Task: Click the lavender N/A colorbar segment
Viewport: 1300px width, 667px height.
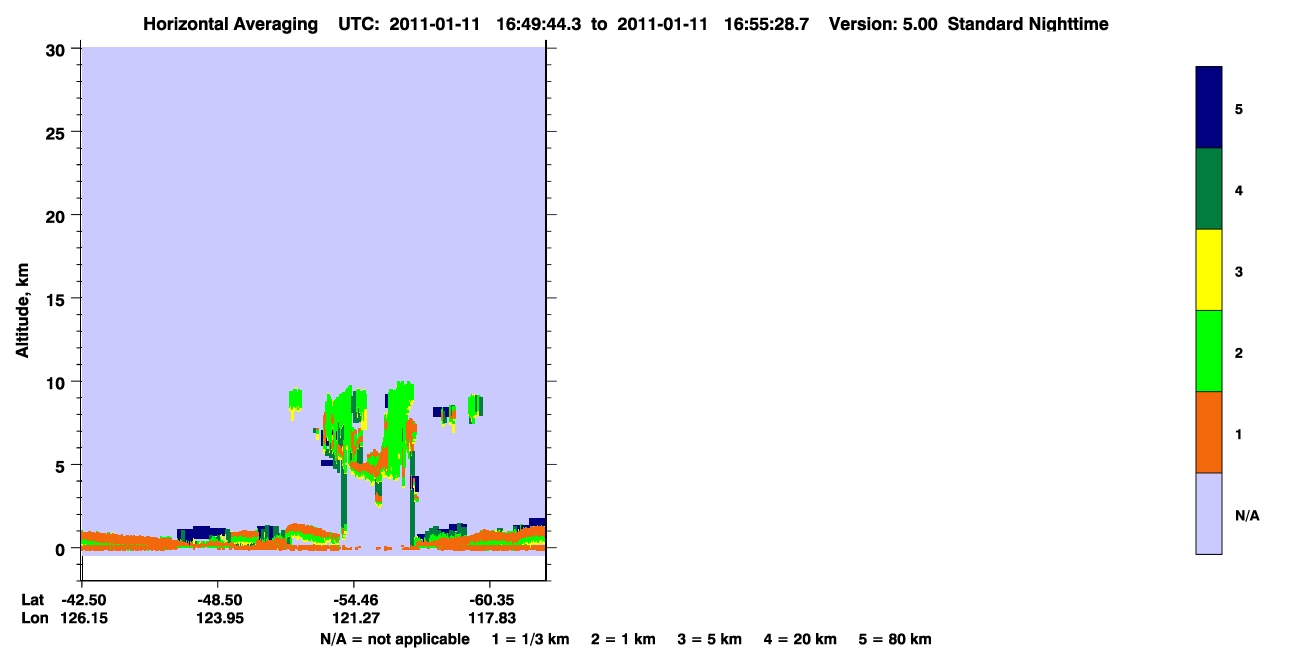Action: (x=1209, y=513)
